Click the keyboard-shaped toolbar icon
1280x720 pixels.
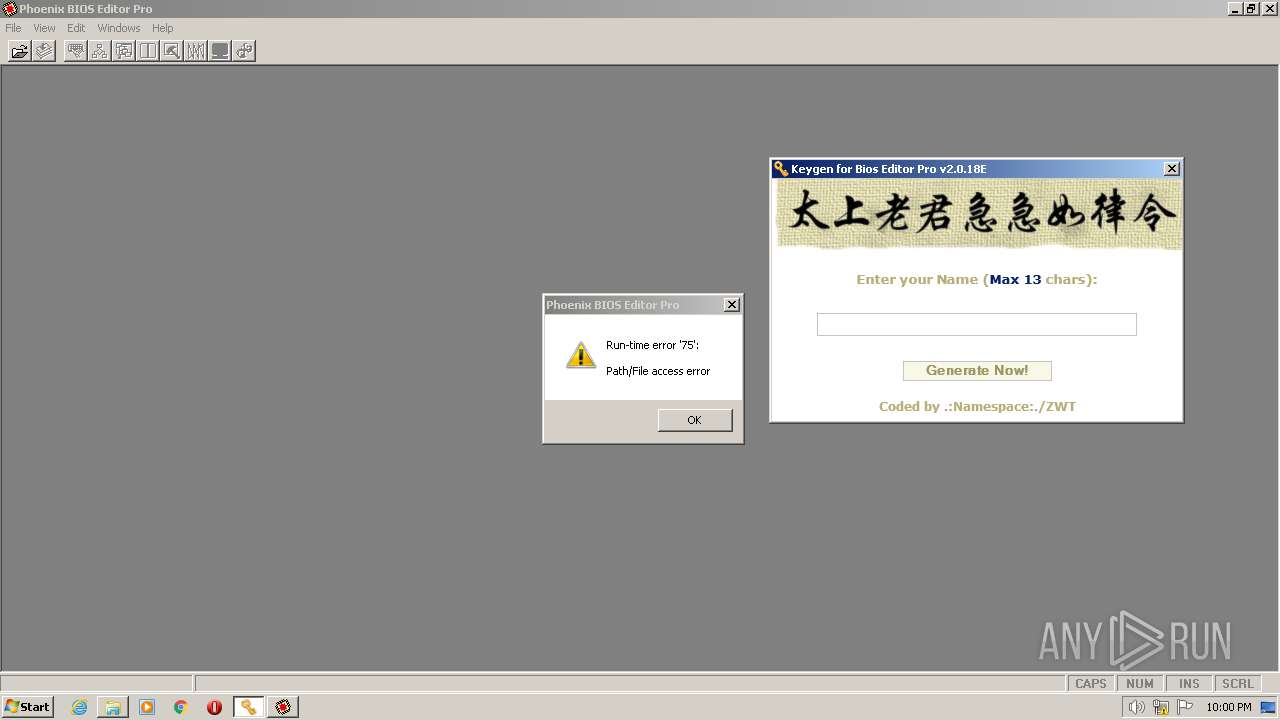coord(76,50)
